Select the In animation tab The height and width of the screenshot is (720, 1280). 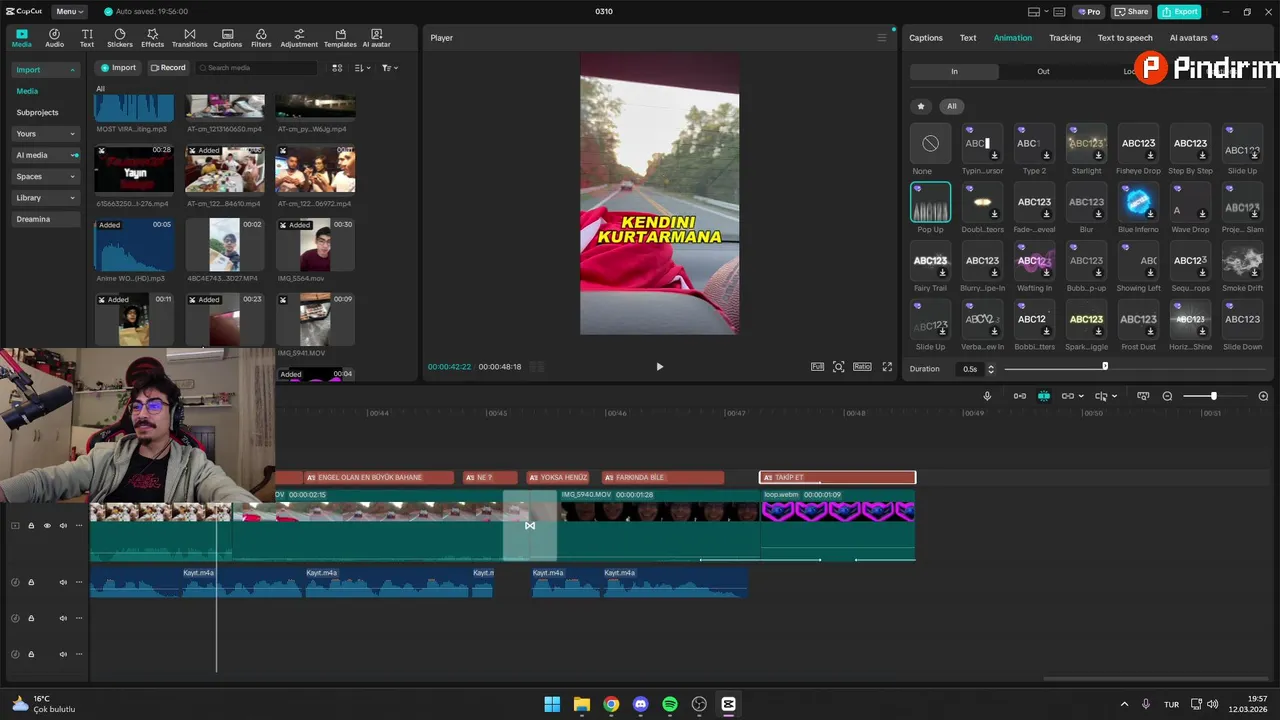pos(954,72)
